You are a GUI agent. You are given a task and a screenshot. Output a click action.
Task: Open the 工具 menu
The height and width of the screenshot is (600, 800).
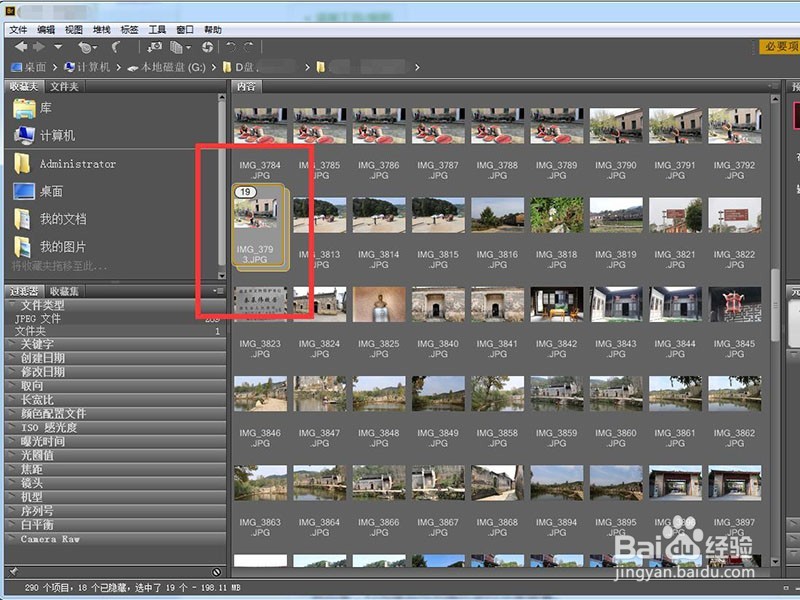(157, 30)
